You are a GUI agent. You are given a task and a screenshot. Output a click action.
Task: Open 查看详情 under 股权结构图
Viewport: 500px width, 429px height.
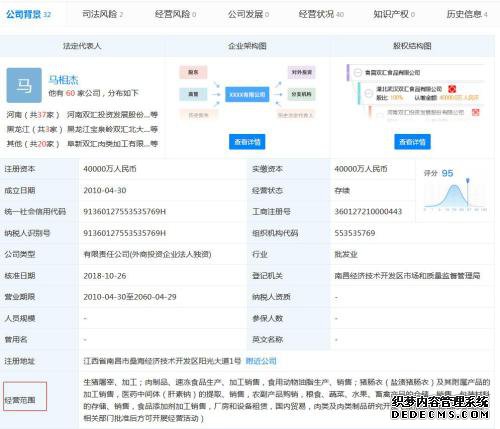[412, 142]
